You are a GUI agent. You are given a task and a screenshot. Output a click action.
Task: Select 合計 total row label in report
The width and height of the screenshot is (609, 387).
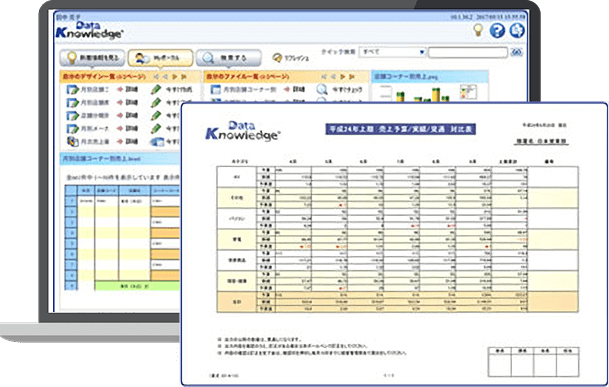(237, 302)
